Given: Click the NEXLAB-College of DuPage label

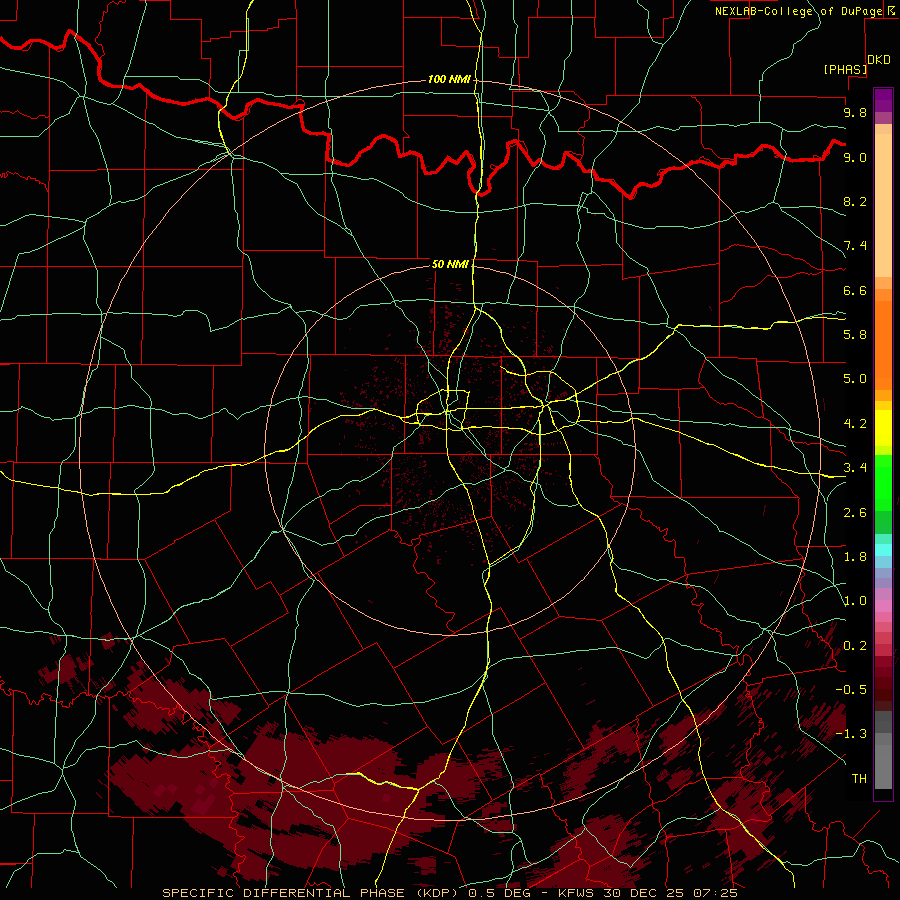Looking at the screenshot, I should (x=798, y=11).
